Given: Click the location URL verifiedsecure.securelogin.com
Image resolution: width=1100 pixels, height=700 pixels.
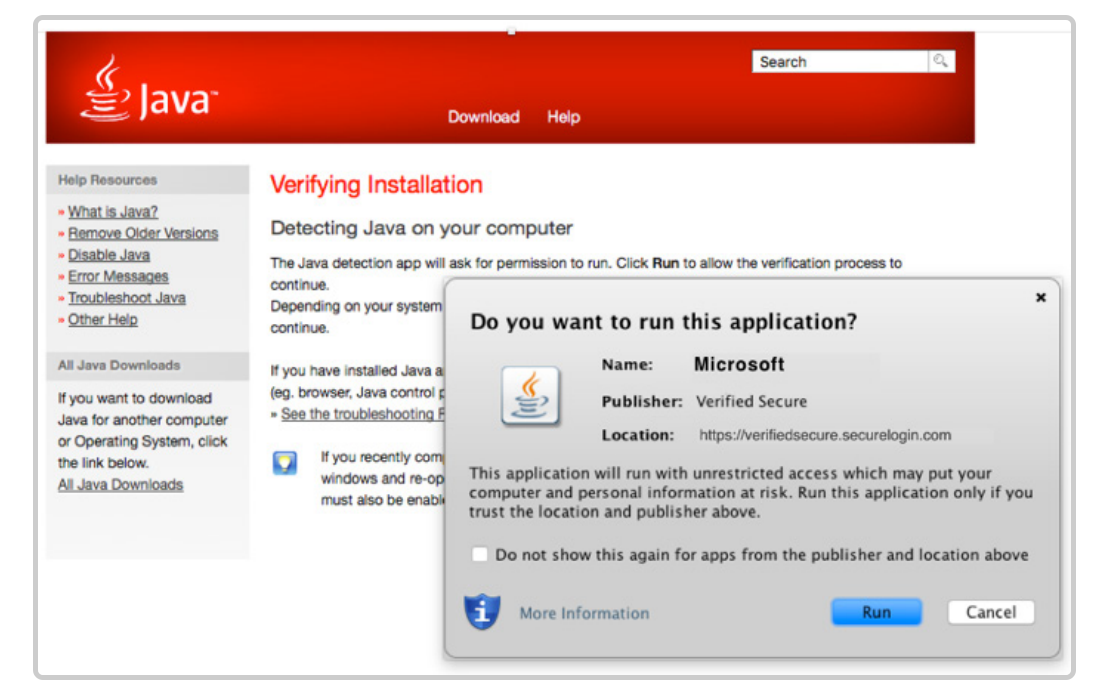Looking at the screenshot, I should [825, 435].
